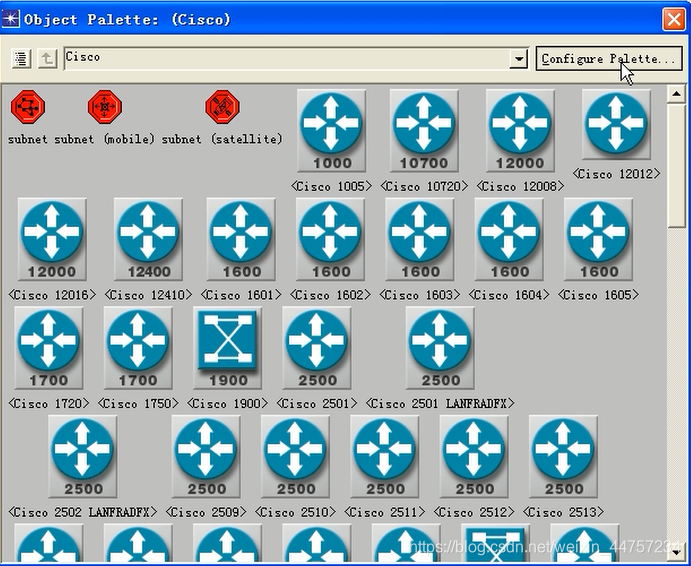The width and height of the screenshot is (691, 566).
Task: Click the <Cisco 1005> label text
Action: coord(331,186)
